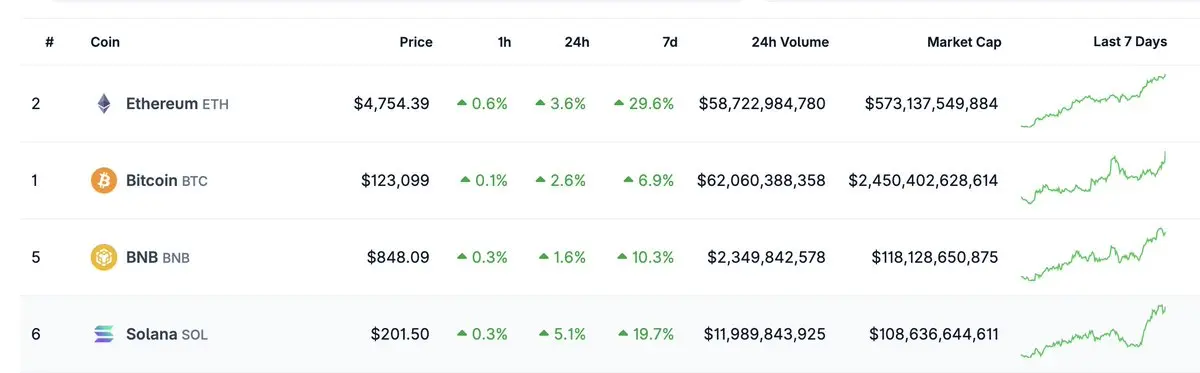Click the orange Bitcoin logo icon
This screenshot has height=373, width=1200.
(103, 181)
